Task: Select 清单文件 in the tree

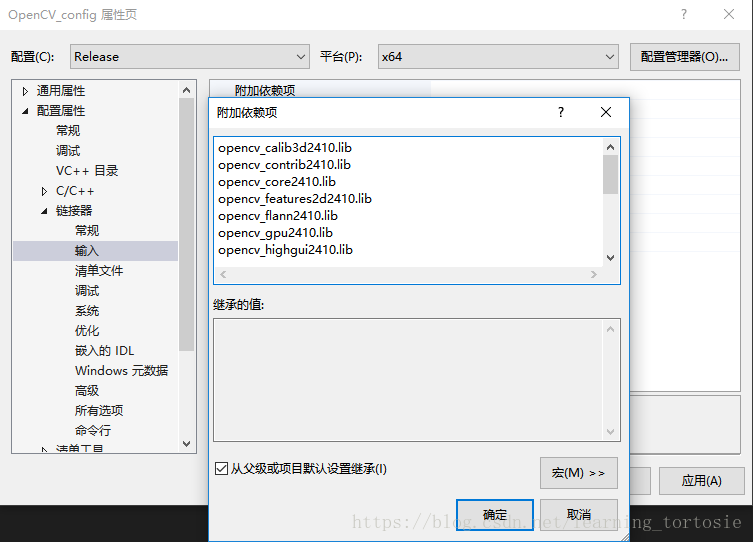Action: [x=99, y=271]
